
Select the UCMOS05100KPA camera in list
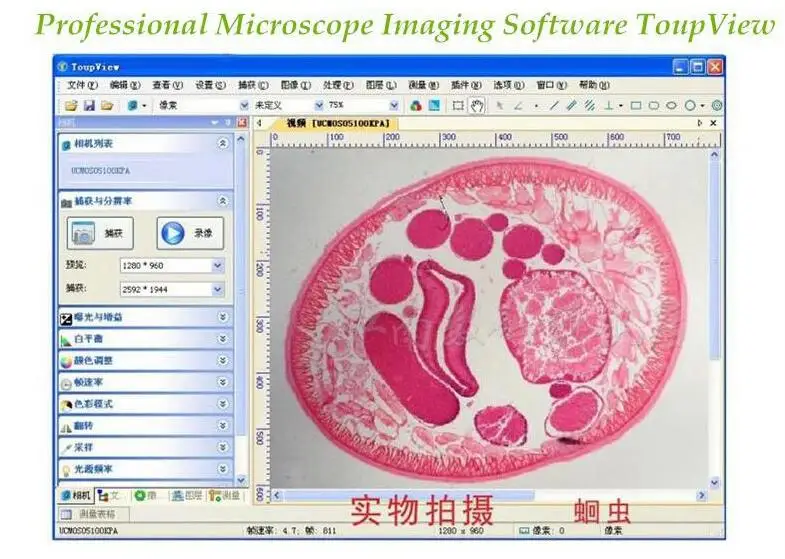click(101, 171)
